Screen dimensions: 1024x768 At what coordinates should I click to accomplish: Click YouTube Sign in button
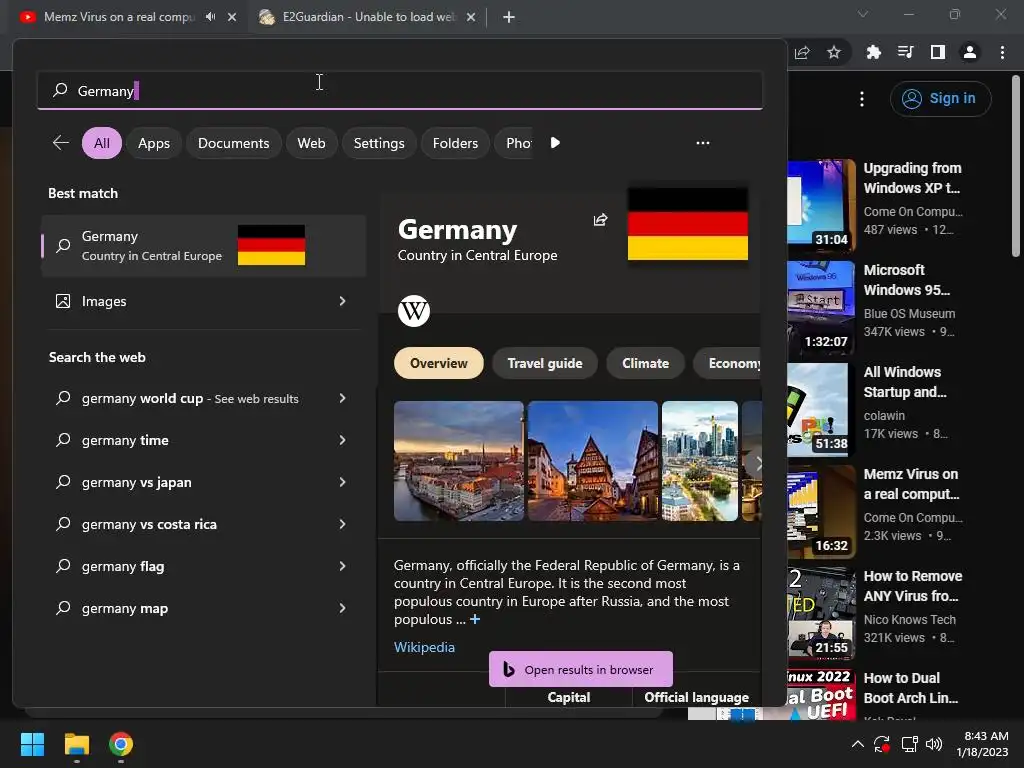940,99
